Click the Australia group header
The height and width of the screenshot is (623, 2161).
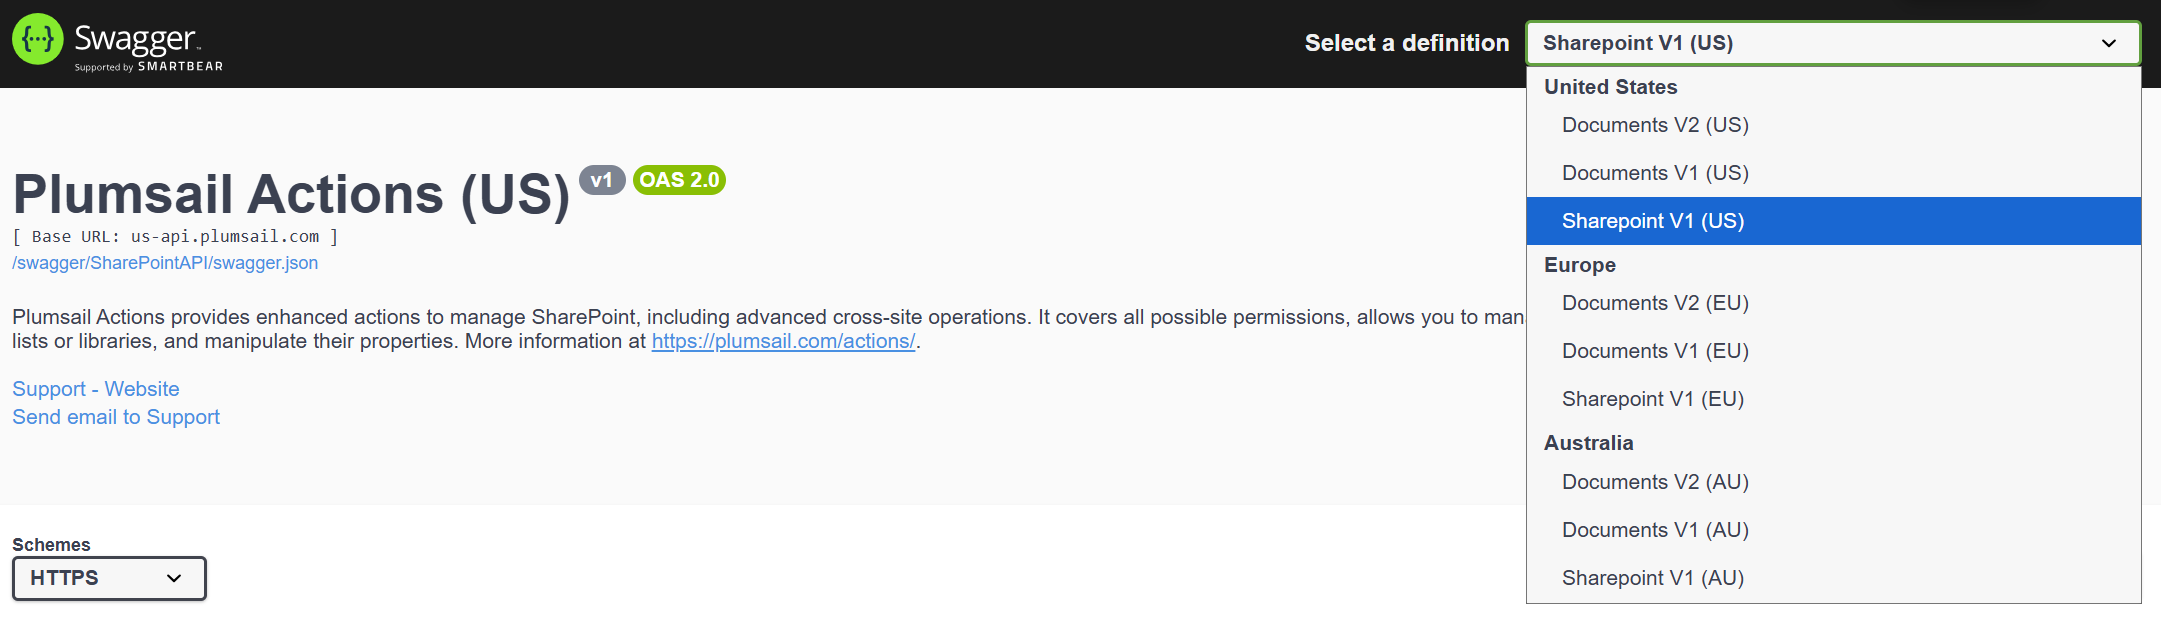click(1588, 442)
